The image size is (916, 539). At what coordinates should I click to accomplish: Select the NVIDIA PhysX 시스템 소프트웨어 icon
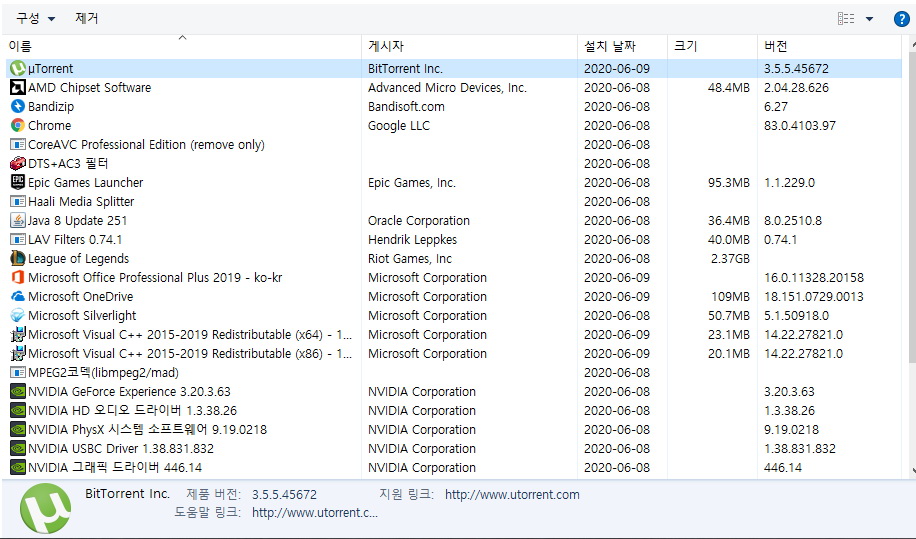[x=18, y=429]
